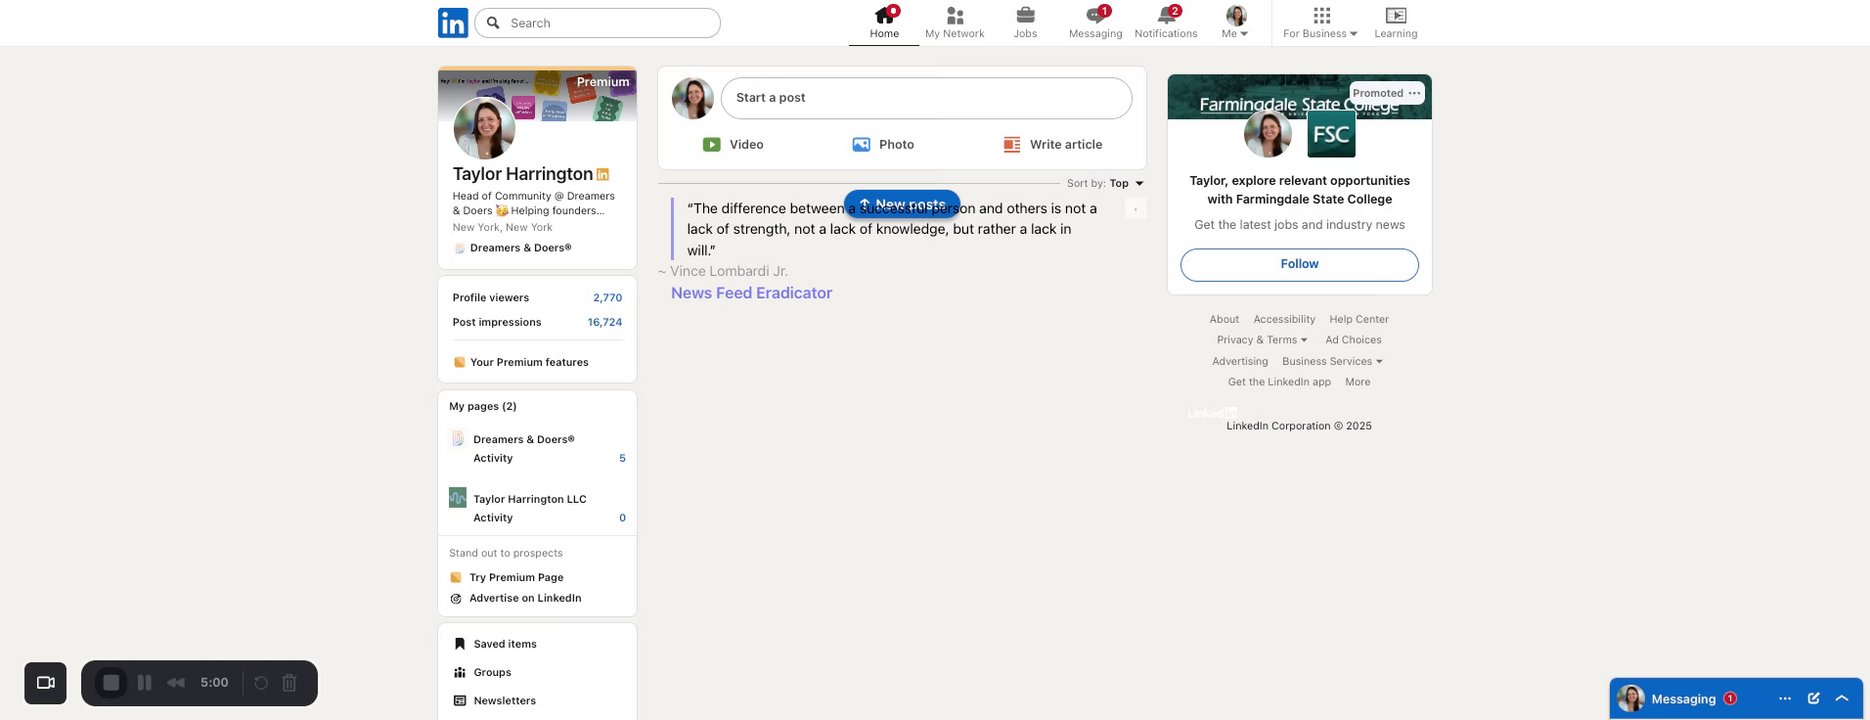Open Newsletters in the sidebar
This screenshot has width=1870, height=720.
494,701
